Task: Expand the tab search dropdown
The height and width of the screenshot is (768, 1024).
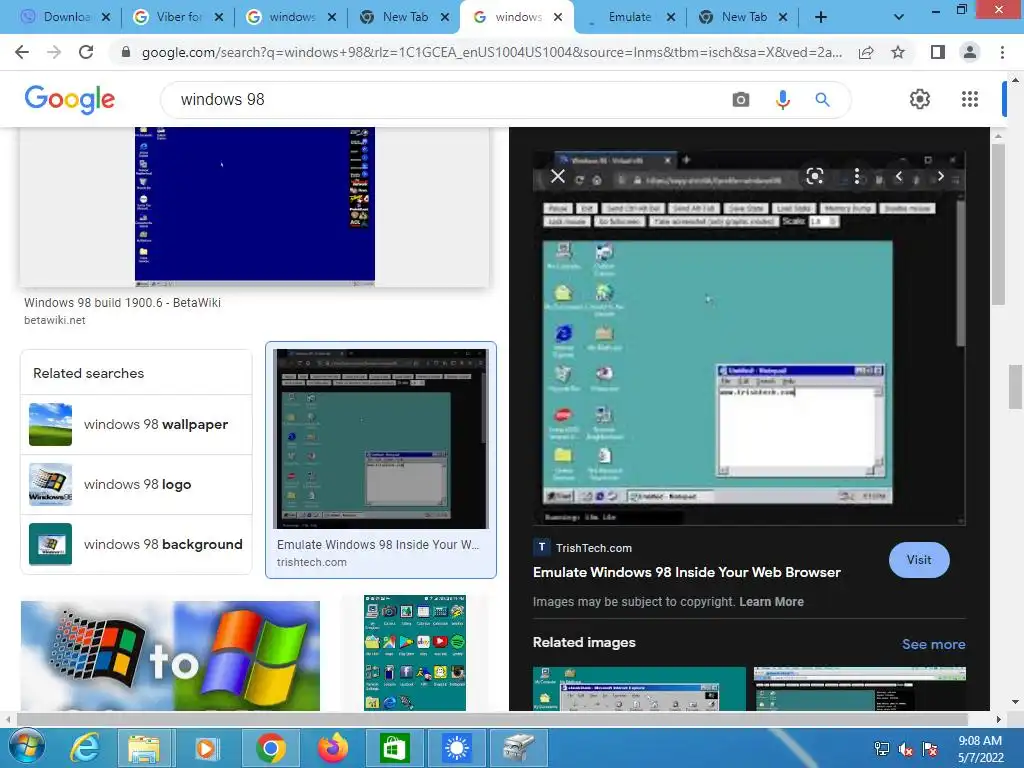Action: point(899,18)
